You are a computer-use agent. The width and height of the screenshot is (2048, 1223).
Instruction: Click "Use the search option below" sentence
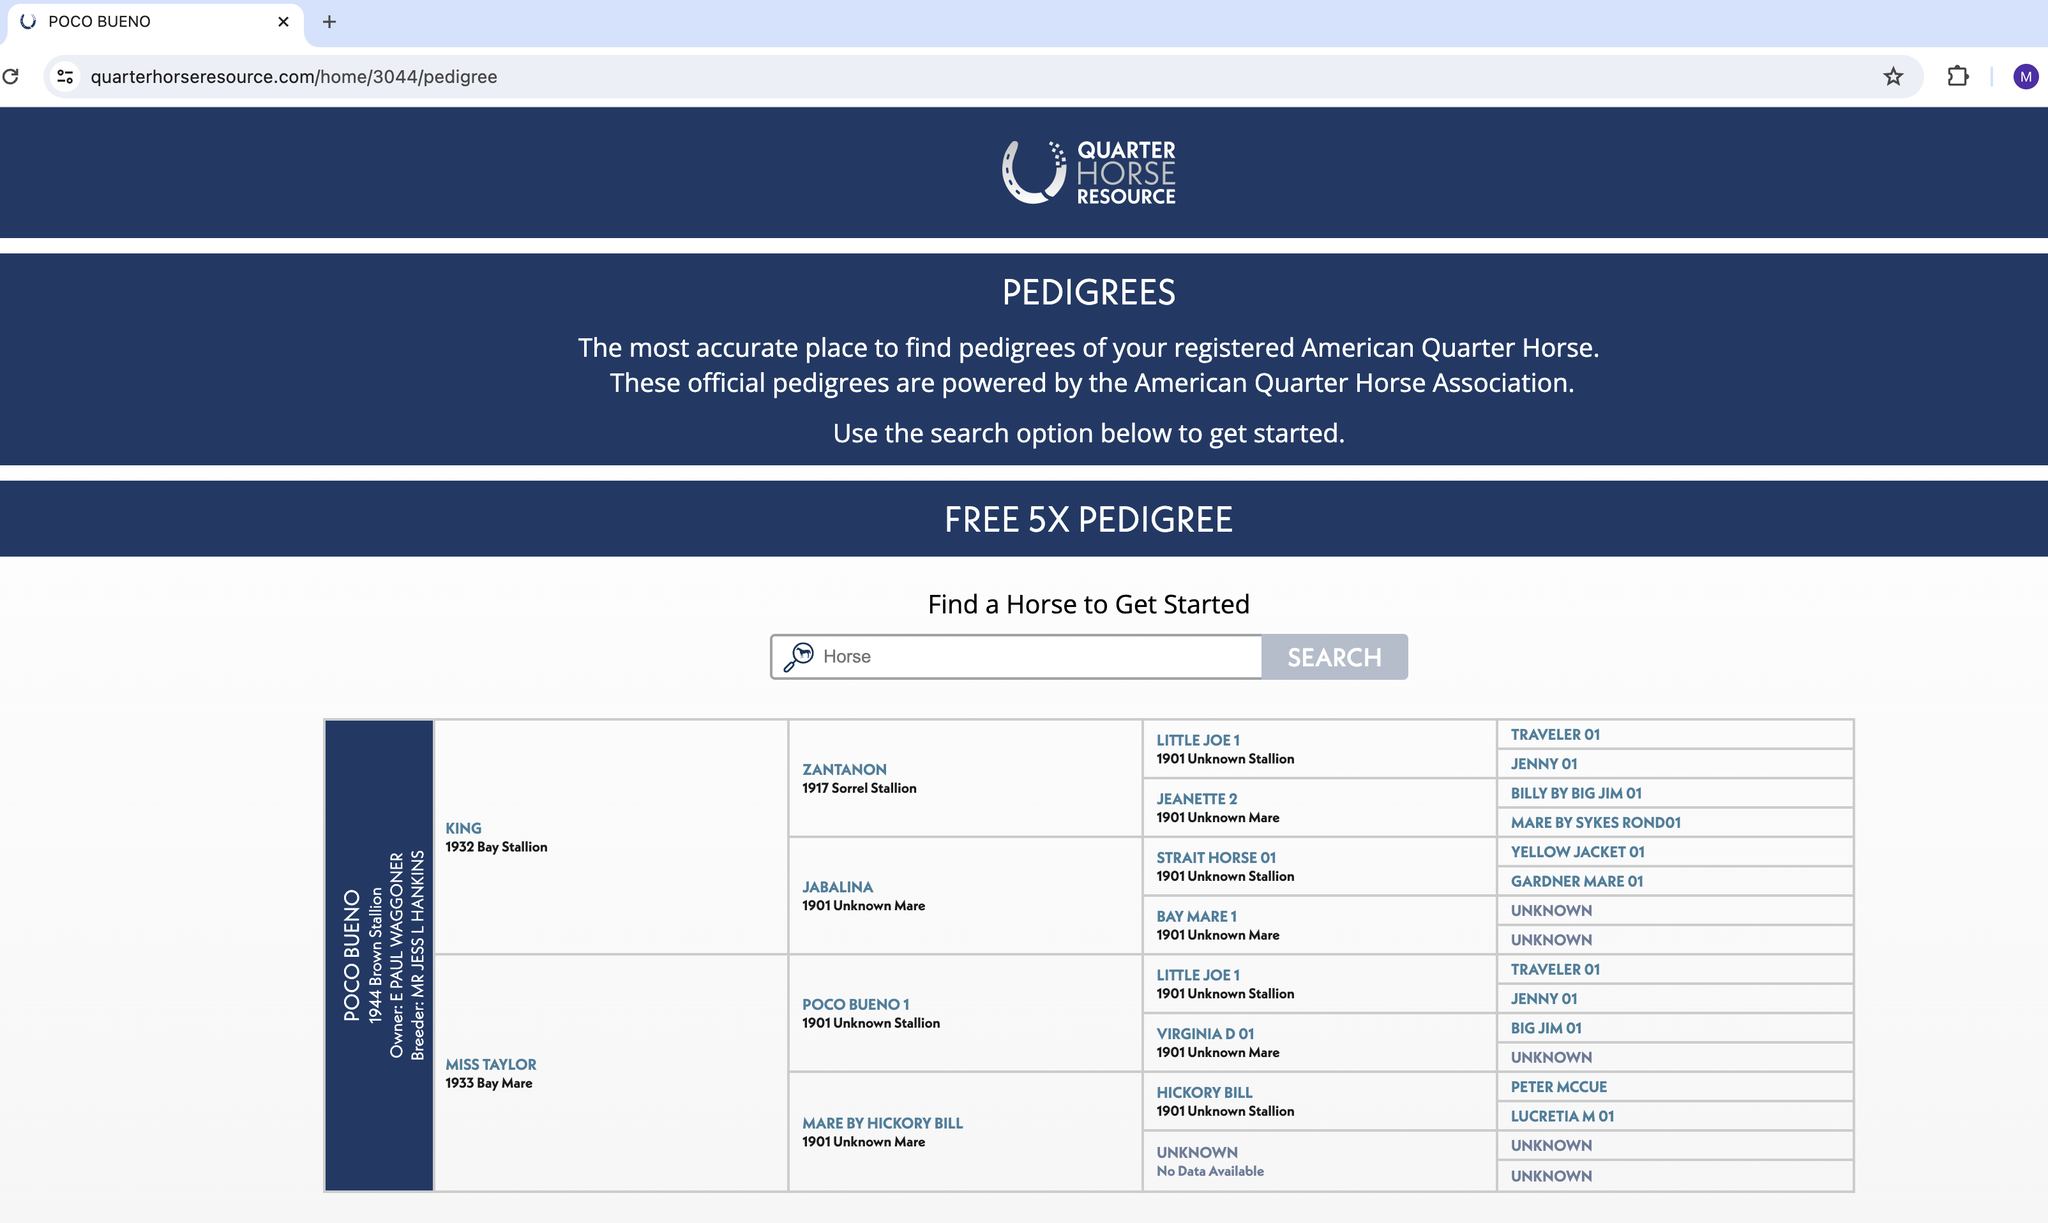pos(1088,433)
